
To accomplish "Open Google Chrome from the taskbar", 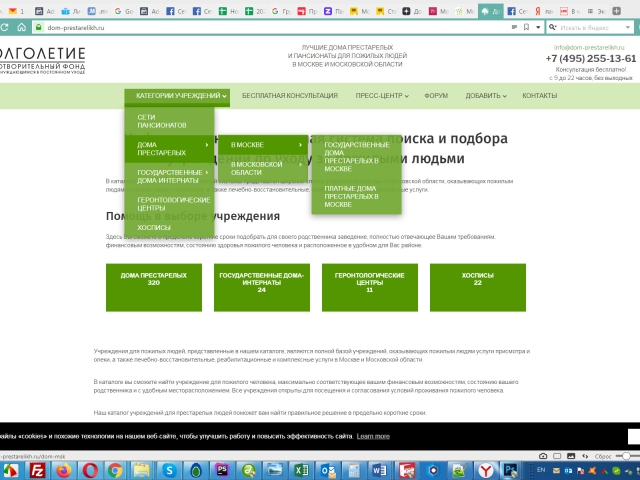I will pyautogui.click(x=116, y=469).
